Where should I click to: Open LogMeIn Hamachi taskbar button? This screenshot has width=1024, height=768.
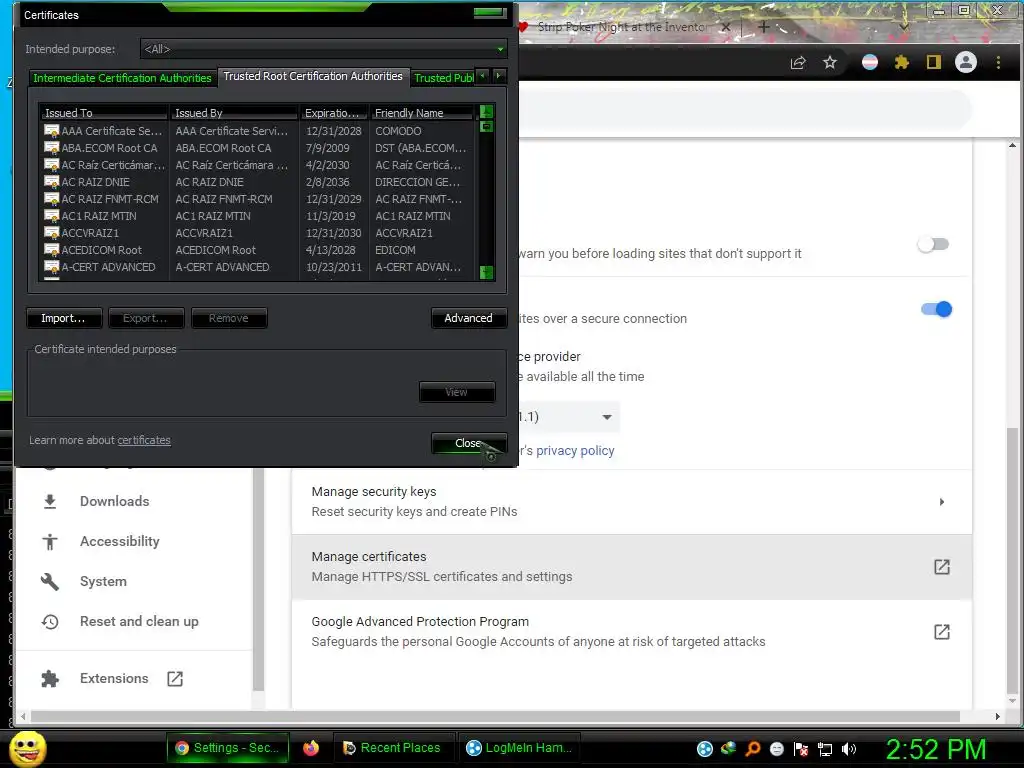(520, 748)
